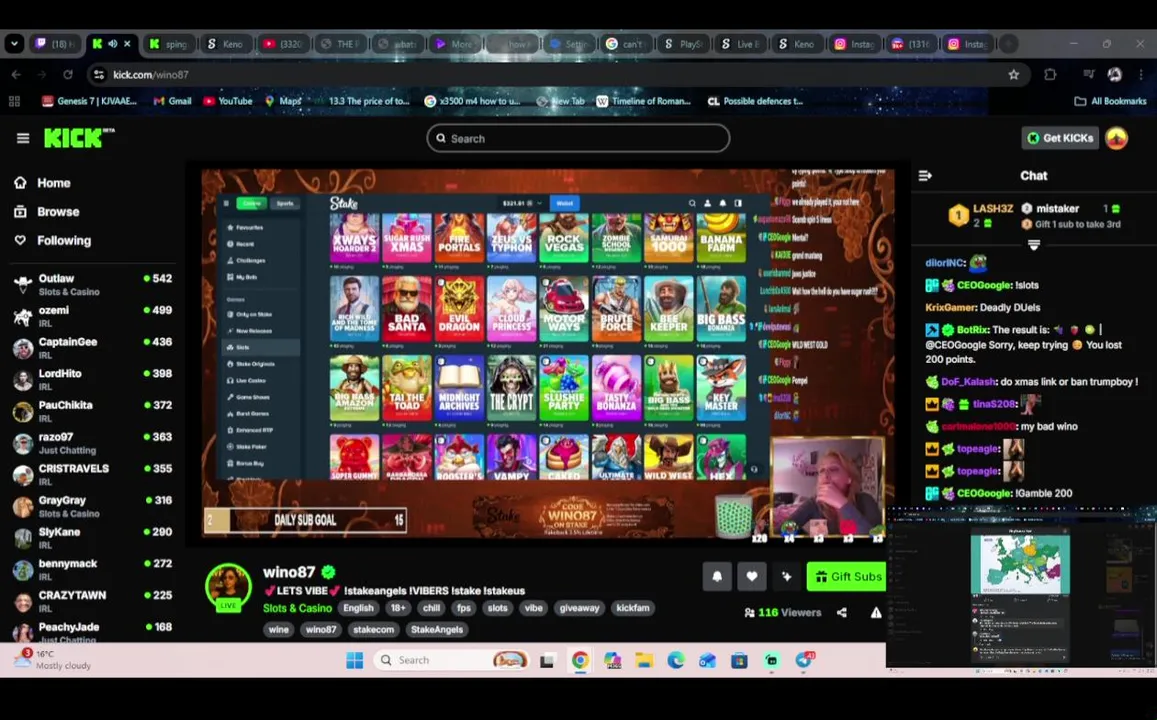Open Microsoft Edge from the taskbar
1157x720 pixels.
pos(676,660)
